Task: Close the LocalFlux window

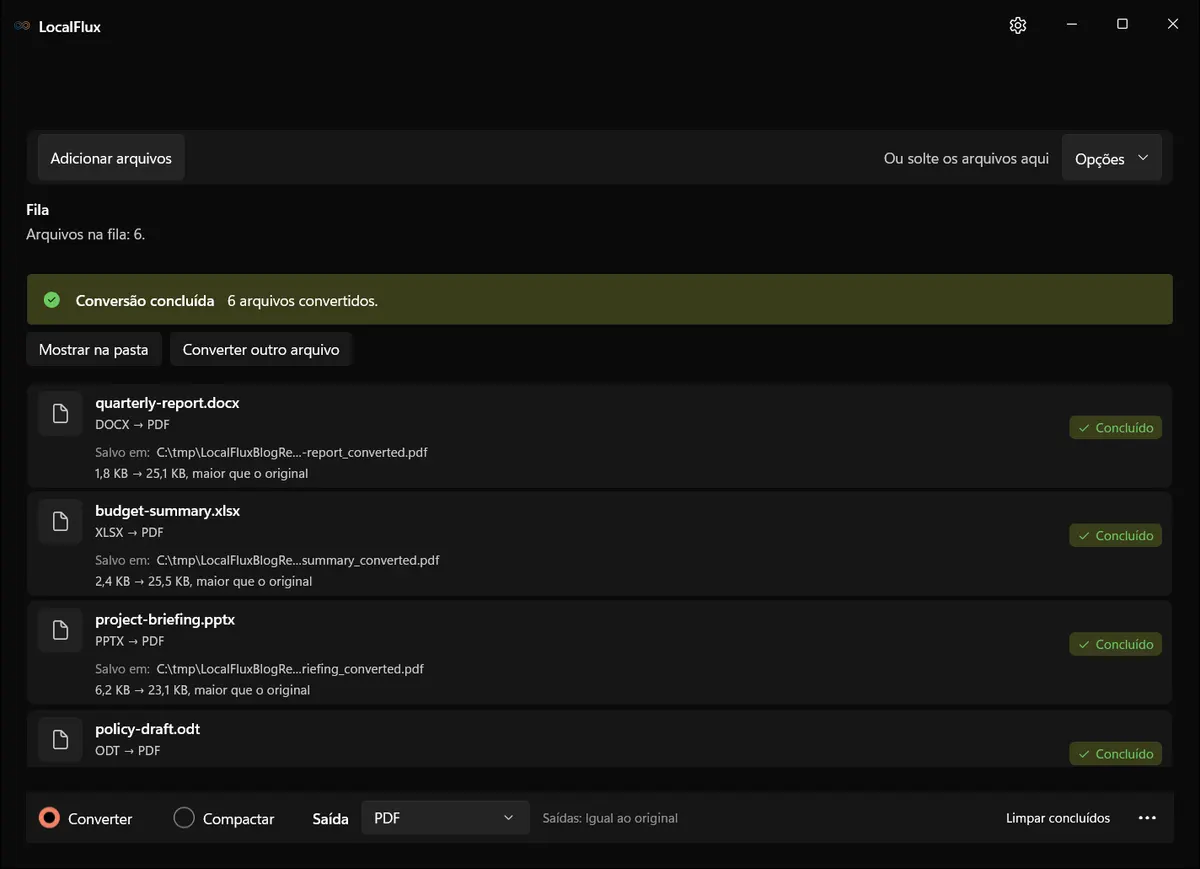Action: (1173, 25)
